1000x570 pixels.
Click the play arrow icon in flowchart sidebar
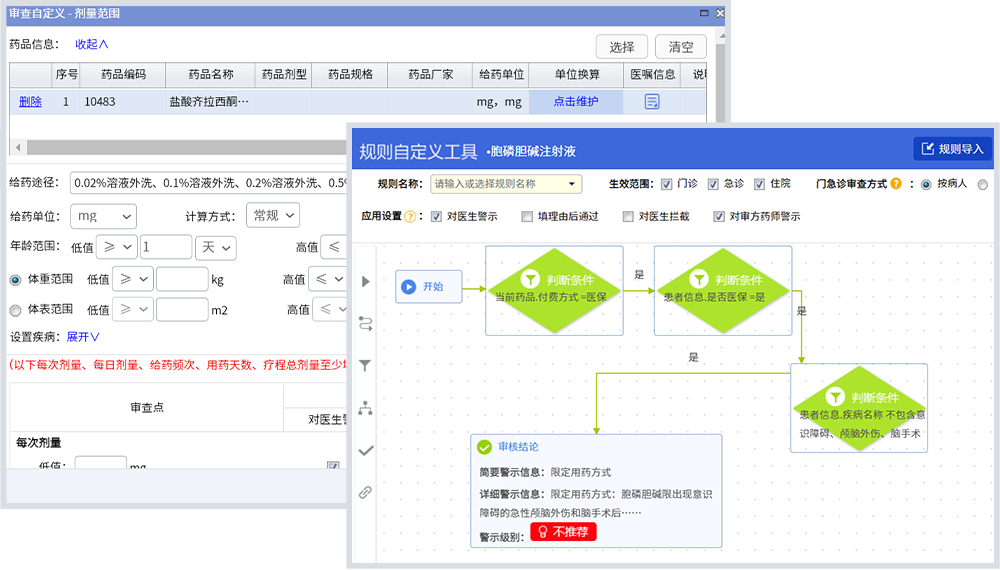(366, 282)
